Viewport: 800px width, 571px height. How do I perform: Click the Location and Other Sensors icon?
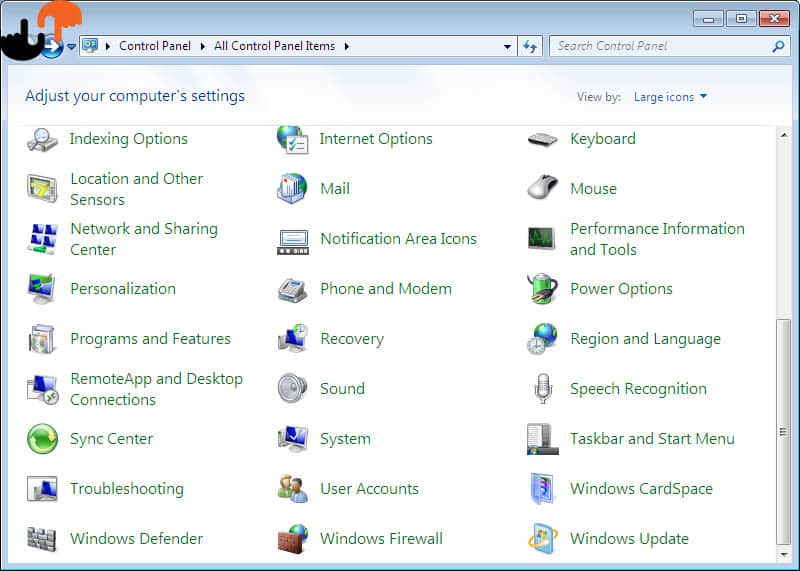(x=42, y=189)
